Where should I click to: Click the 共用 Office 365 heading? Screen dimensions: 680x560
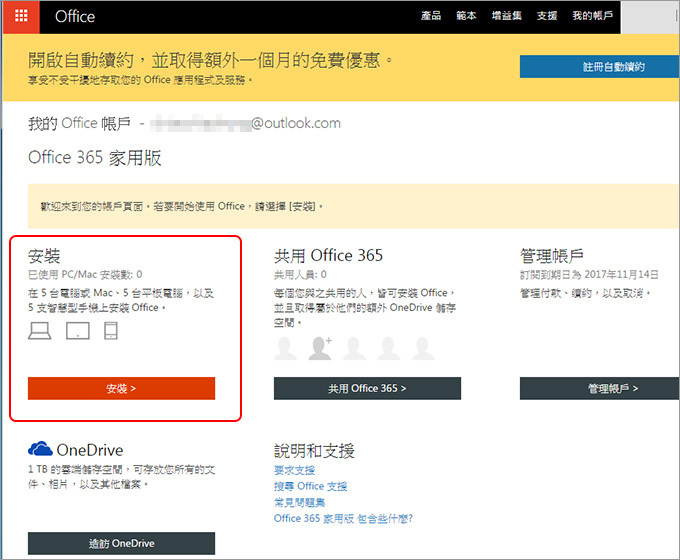328,256
